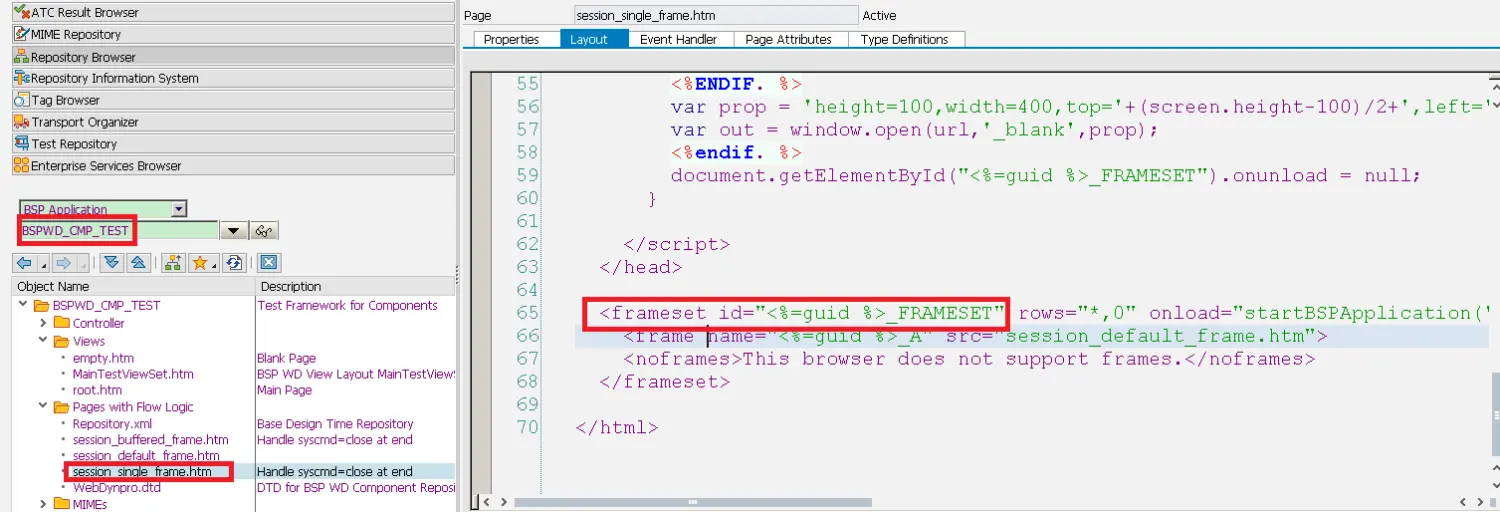
Task: Click the Object Name column header
Action: tap(134, 286)
